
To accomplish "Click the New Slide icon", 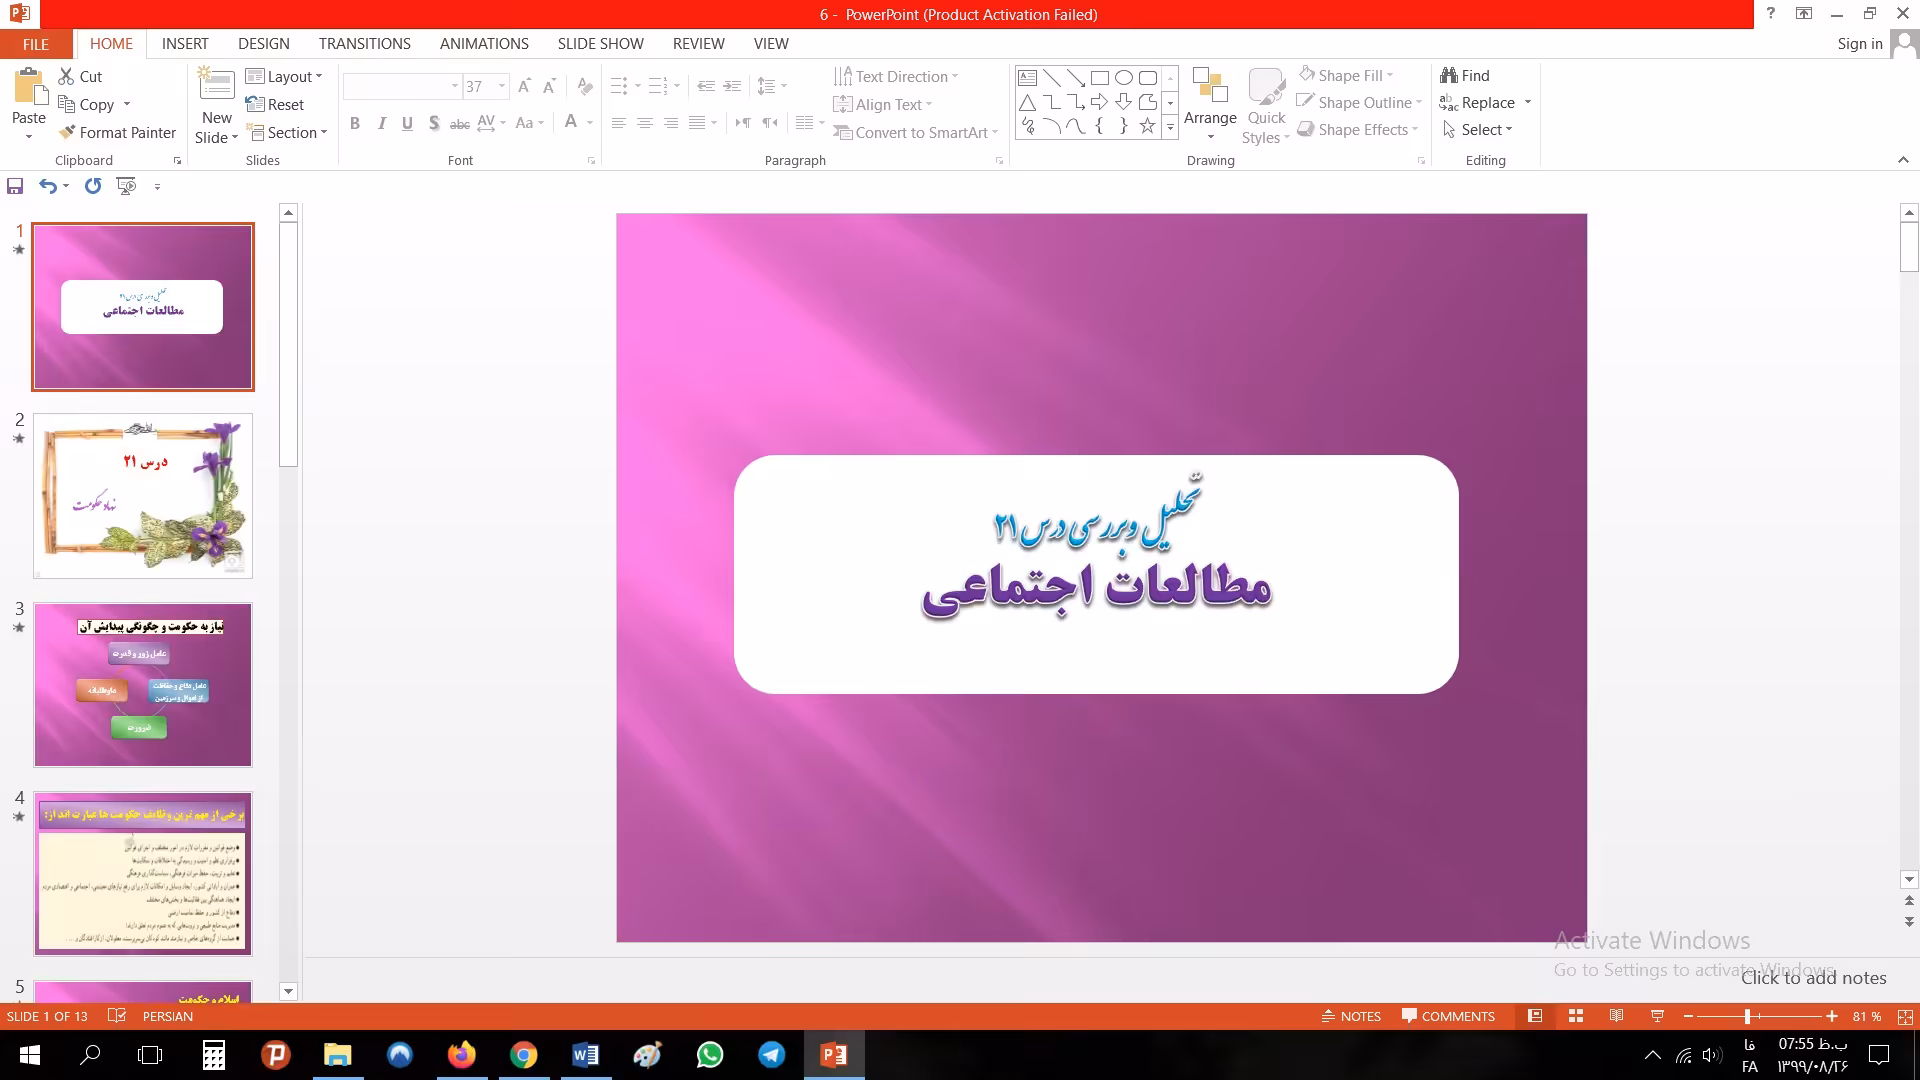I will pos(216,84).
